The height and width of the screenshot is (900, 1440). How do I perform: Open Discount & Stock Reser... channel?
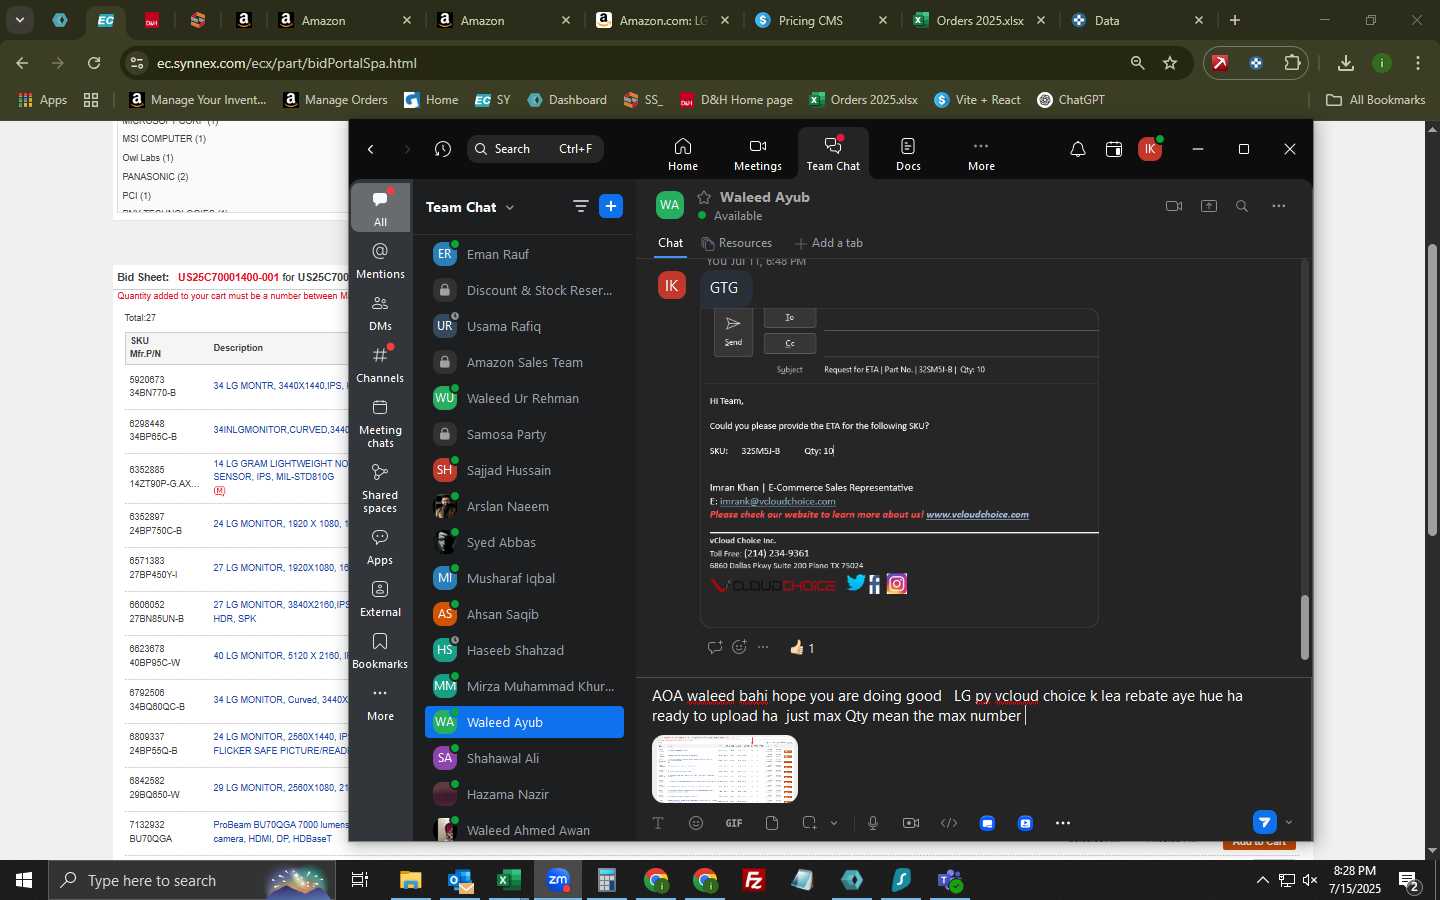click(x=524, y=290)
